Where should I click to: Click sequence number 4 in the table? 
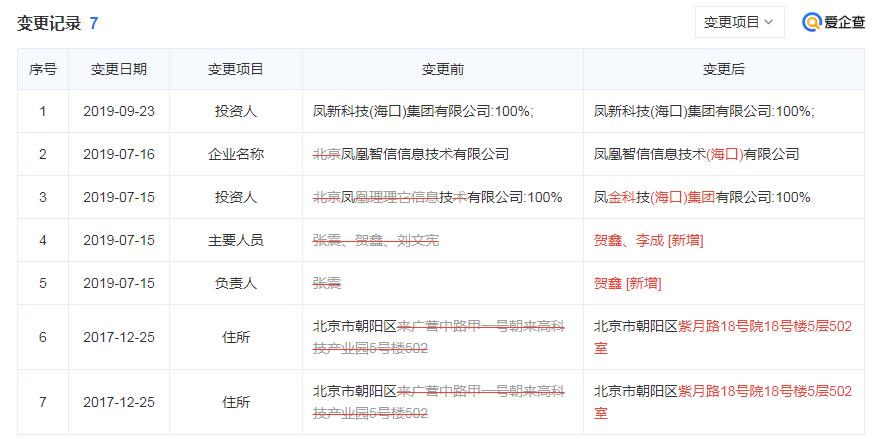tap(43, 240)
